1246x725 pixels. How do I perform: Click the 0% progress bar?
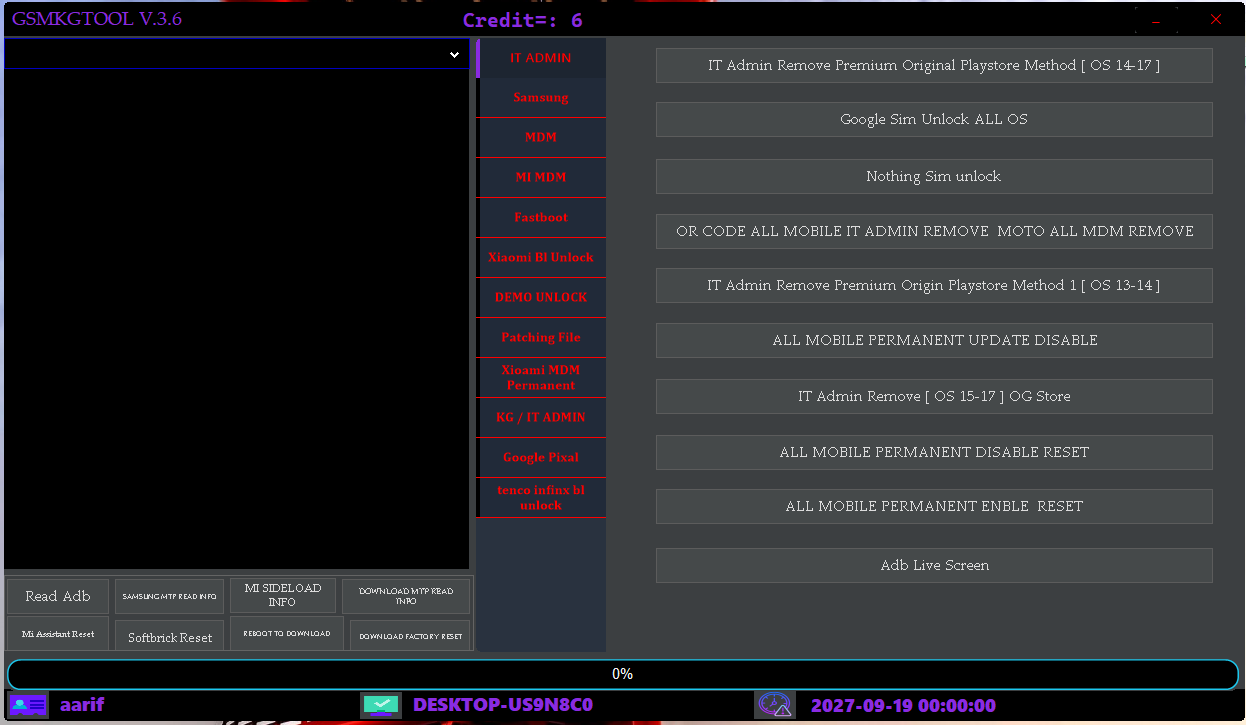click(x=622, y=674)
